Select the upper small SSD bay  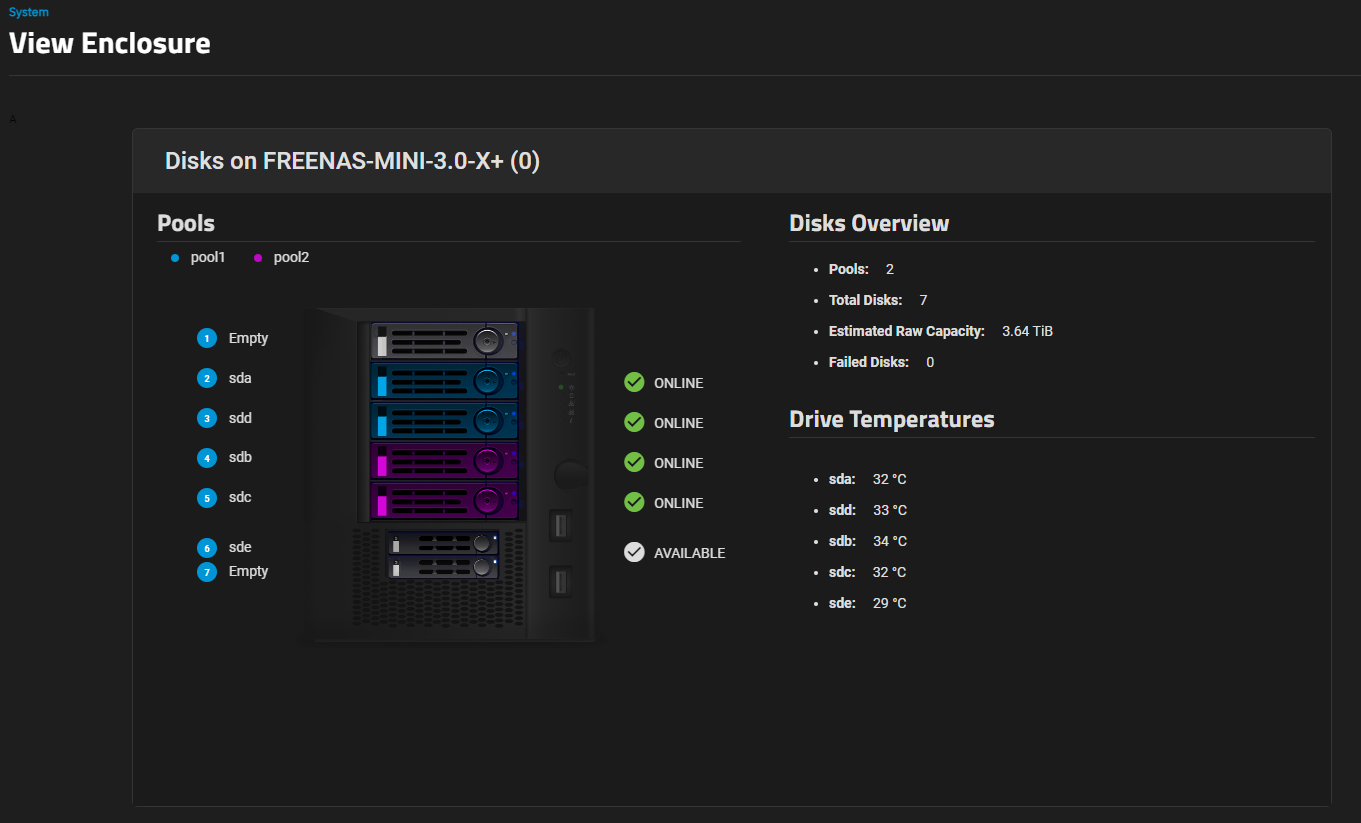click(443, 543)
